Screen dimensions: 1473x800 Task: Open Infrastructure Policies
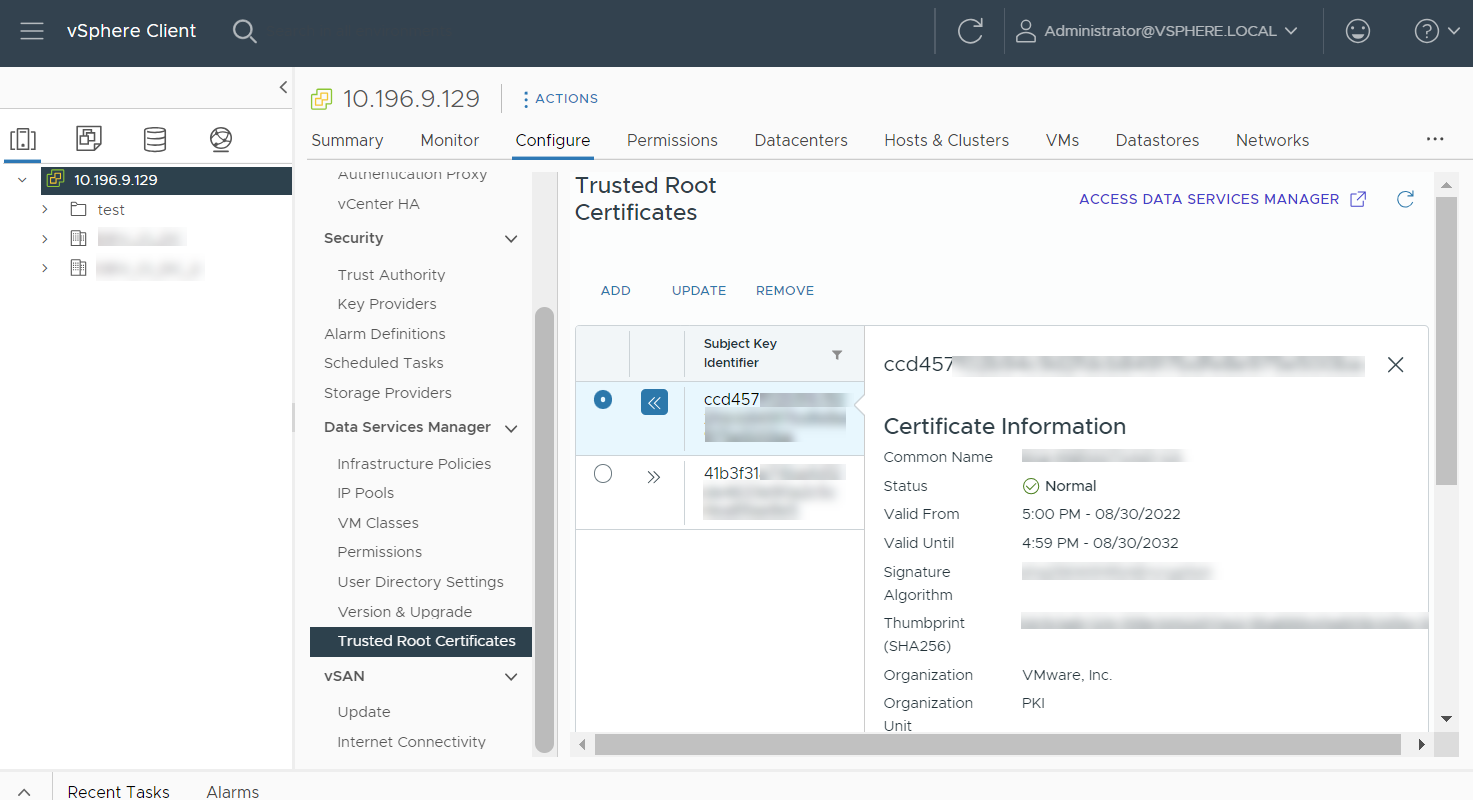[414, 464]
